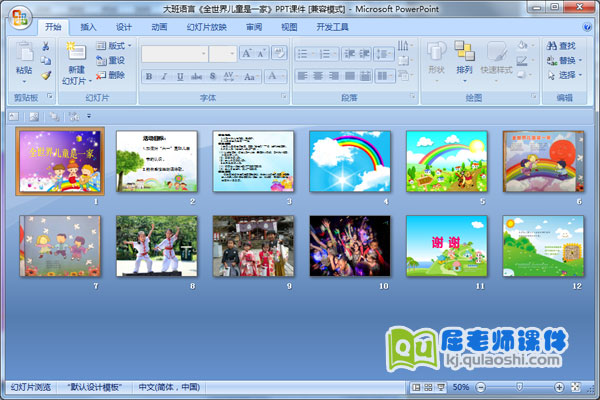Open the Insert (插入) tab
600x400 pixels.
pos(89,27)
